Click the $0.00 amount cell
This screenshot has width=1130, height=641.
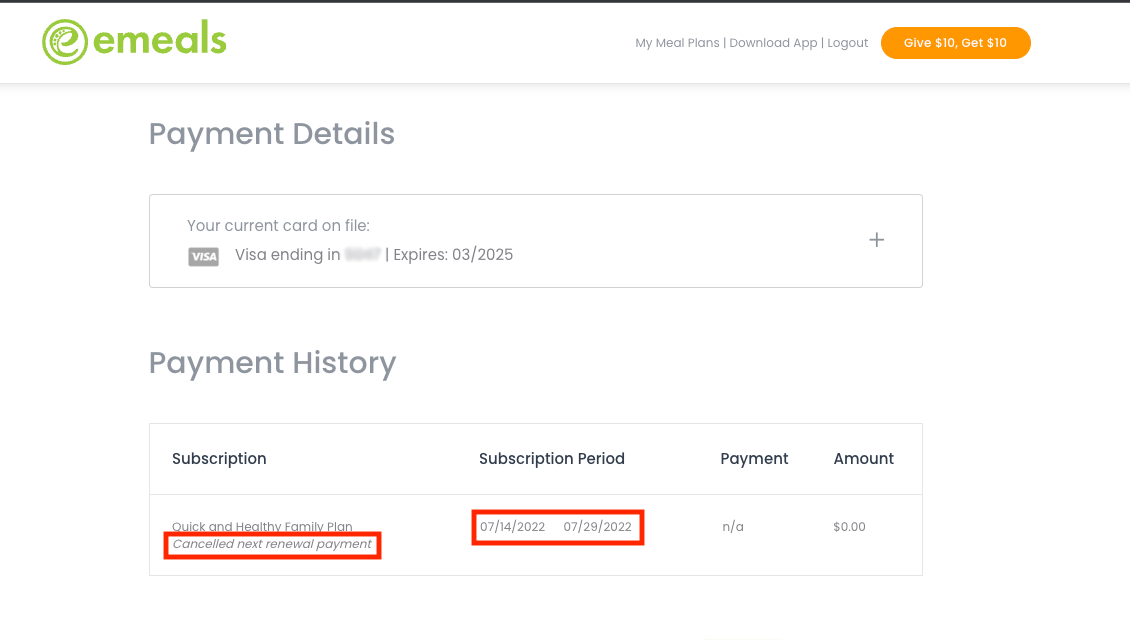click(x=849, y=527)
